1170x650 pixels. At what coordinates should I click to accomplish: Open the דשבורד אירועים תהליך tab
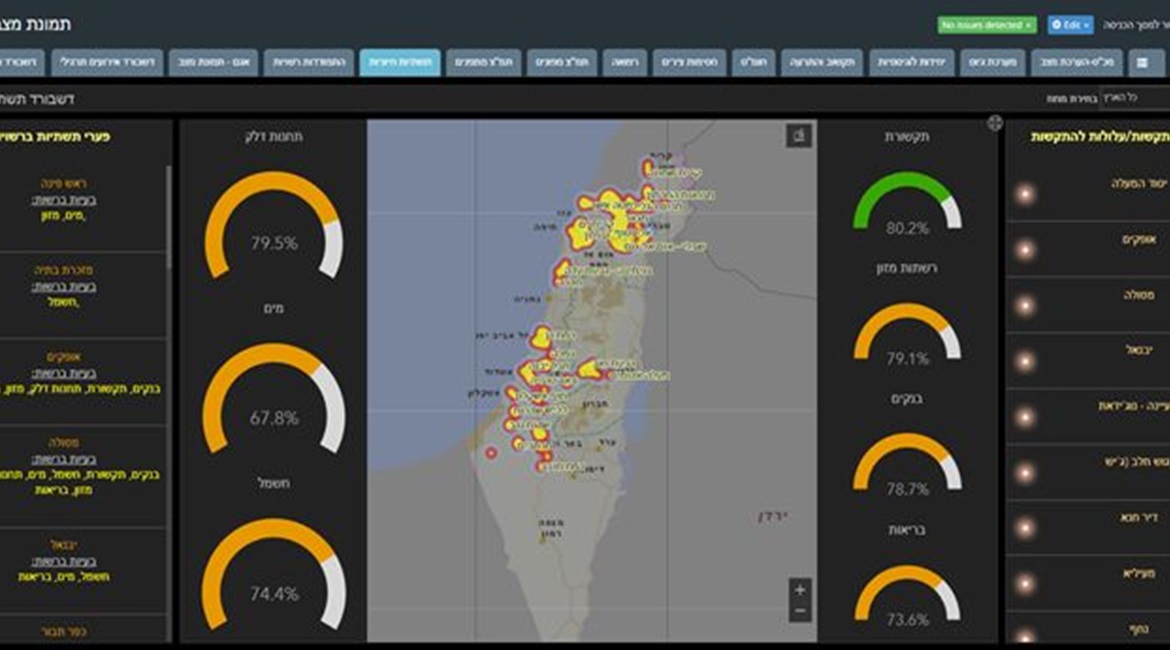pos(107,63)
